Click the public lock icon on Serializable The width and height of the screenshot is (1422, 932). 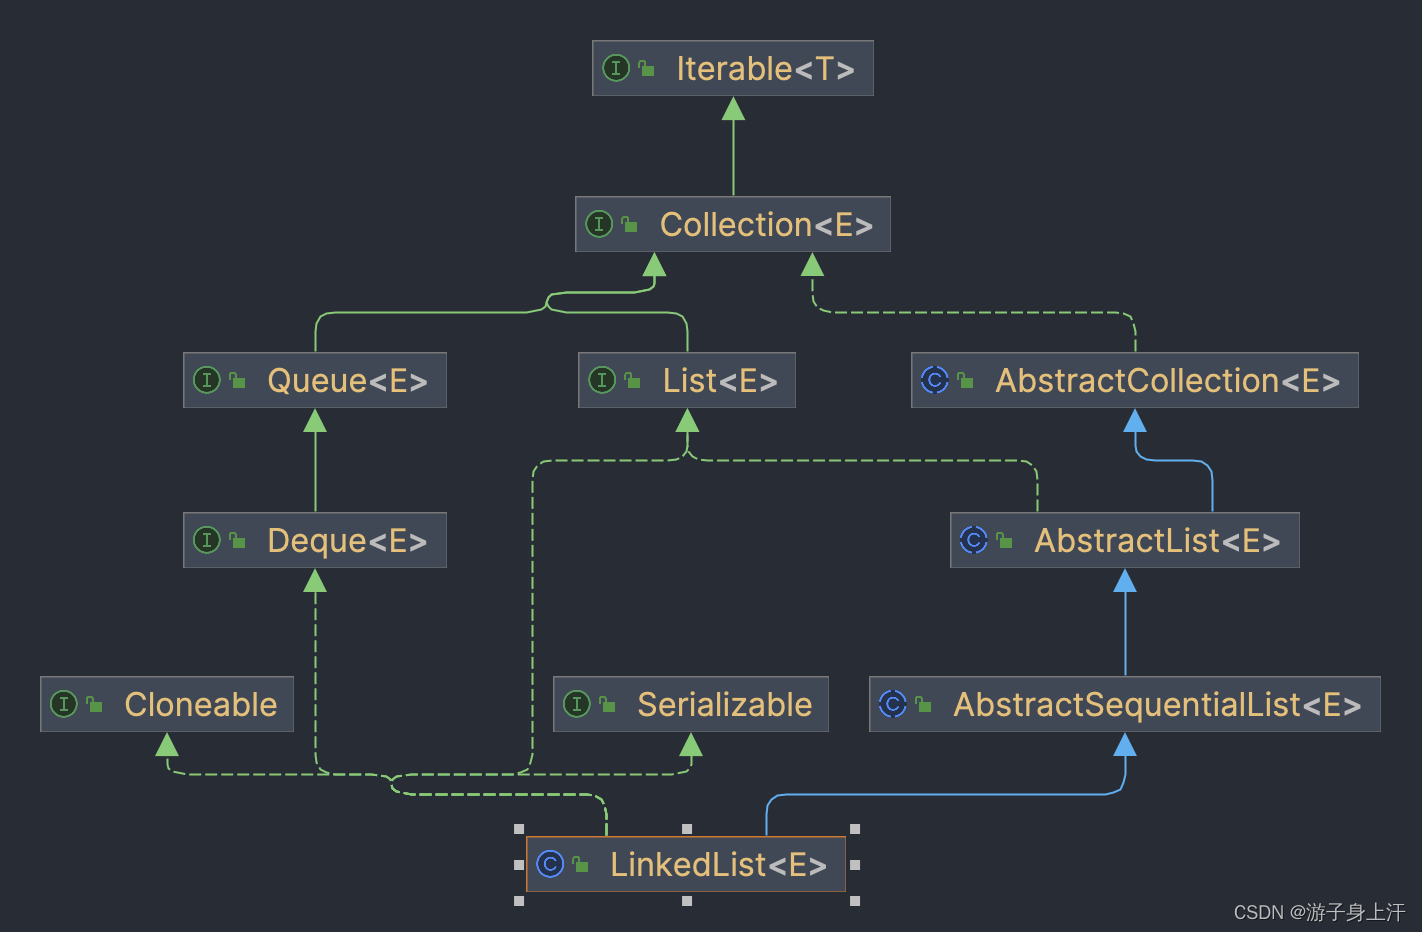(608, 704)
